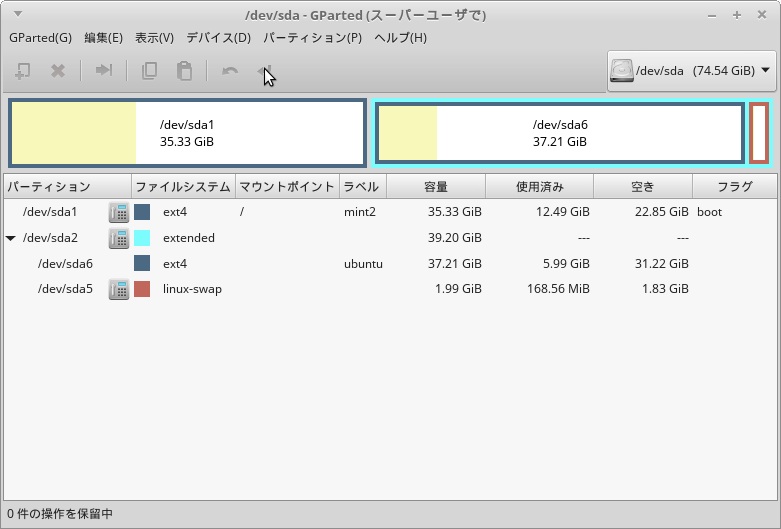Image resolution: width=781 pixels, height=529 pixels.
Task: Open the GParted(G) menu
Action: pos(40,38)
